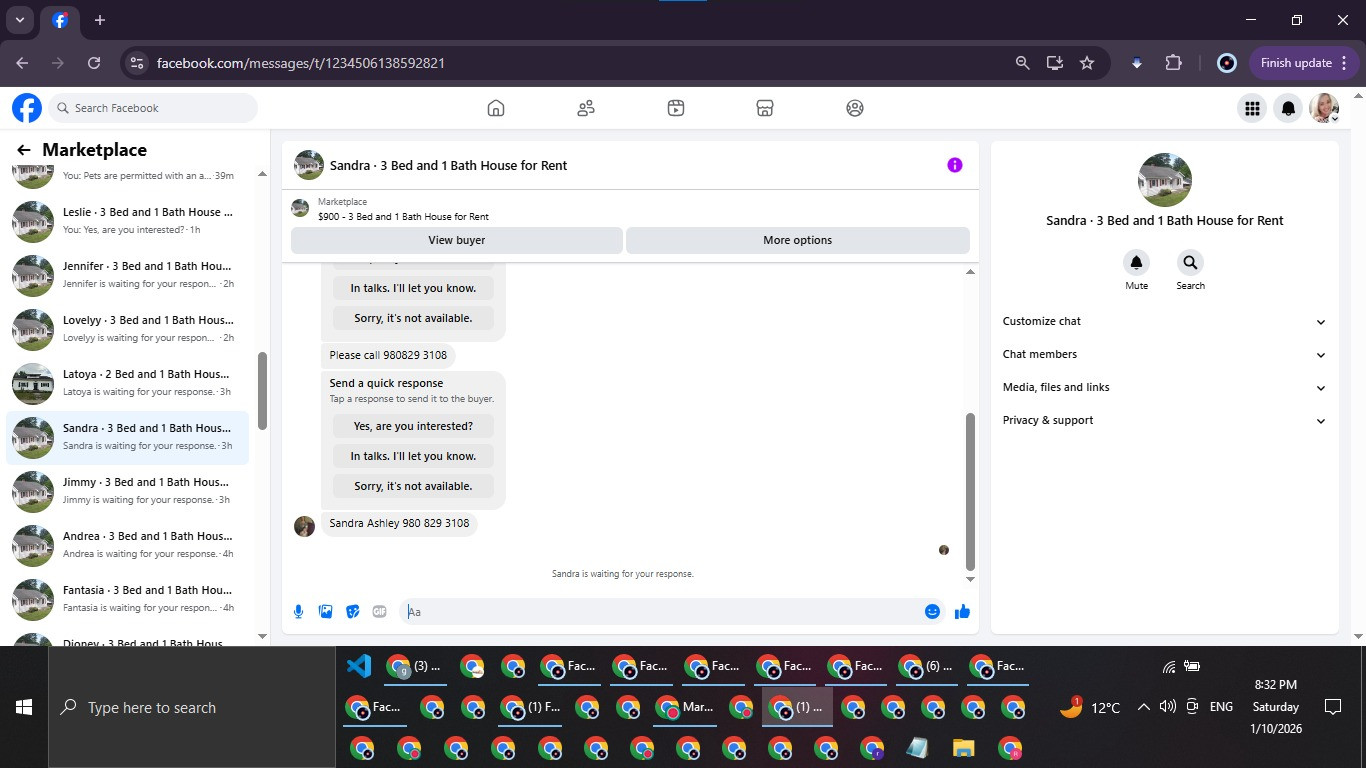This screenshot has height=768, width=1366.
Task: Open the ENG language indicator
Action: [1221, 707]
